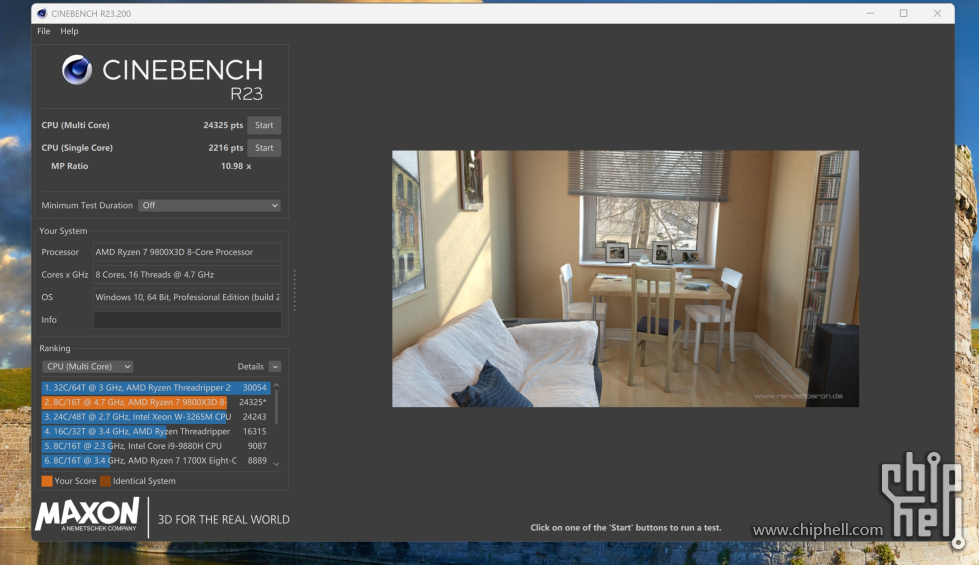Click the Maxon logo
979x565 pixels.
(x=87, y=515)
